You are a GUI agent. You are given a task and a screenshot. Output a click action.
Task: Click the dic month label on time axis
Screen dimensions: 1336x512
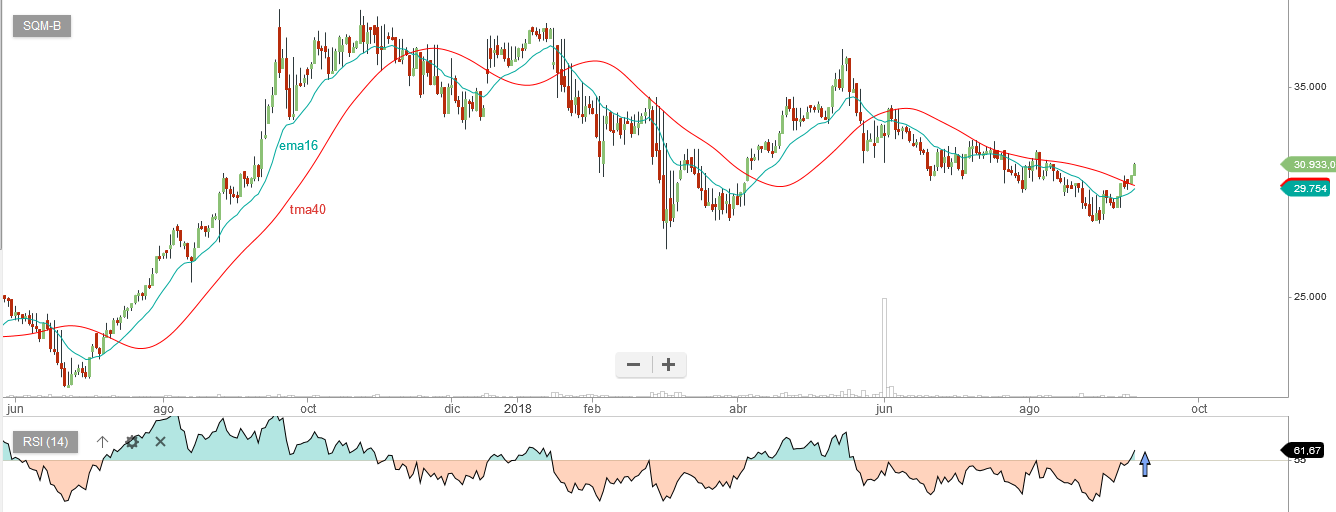pos(452,408)
